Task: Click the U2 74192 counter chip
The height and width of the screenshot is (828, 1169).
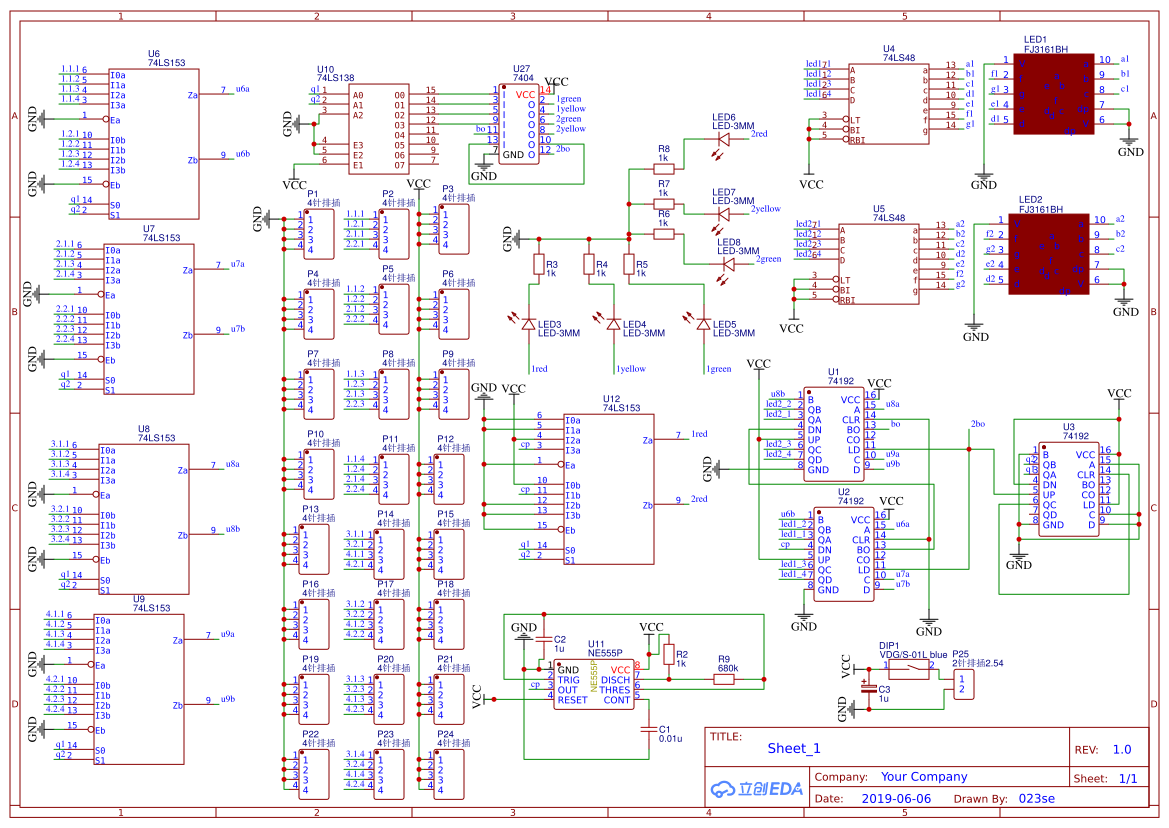Action: click(844, 553)
